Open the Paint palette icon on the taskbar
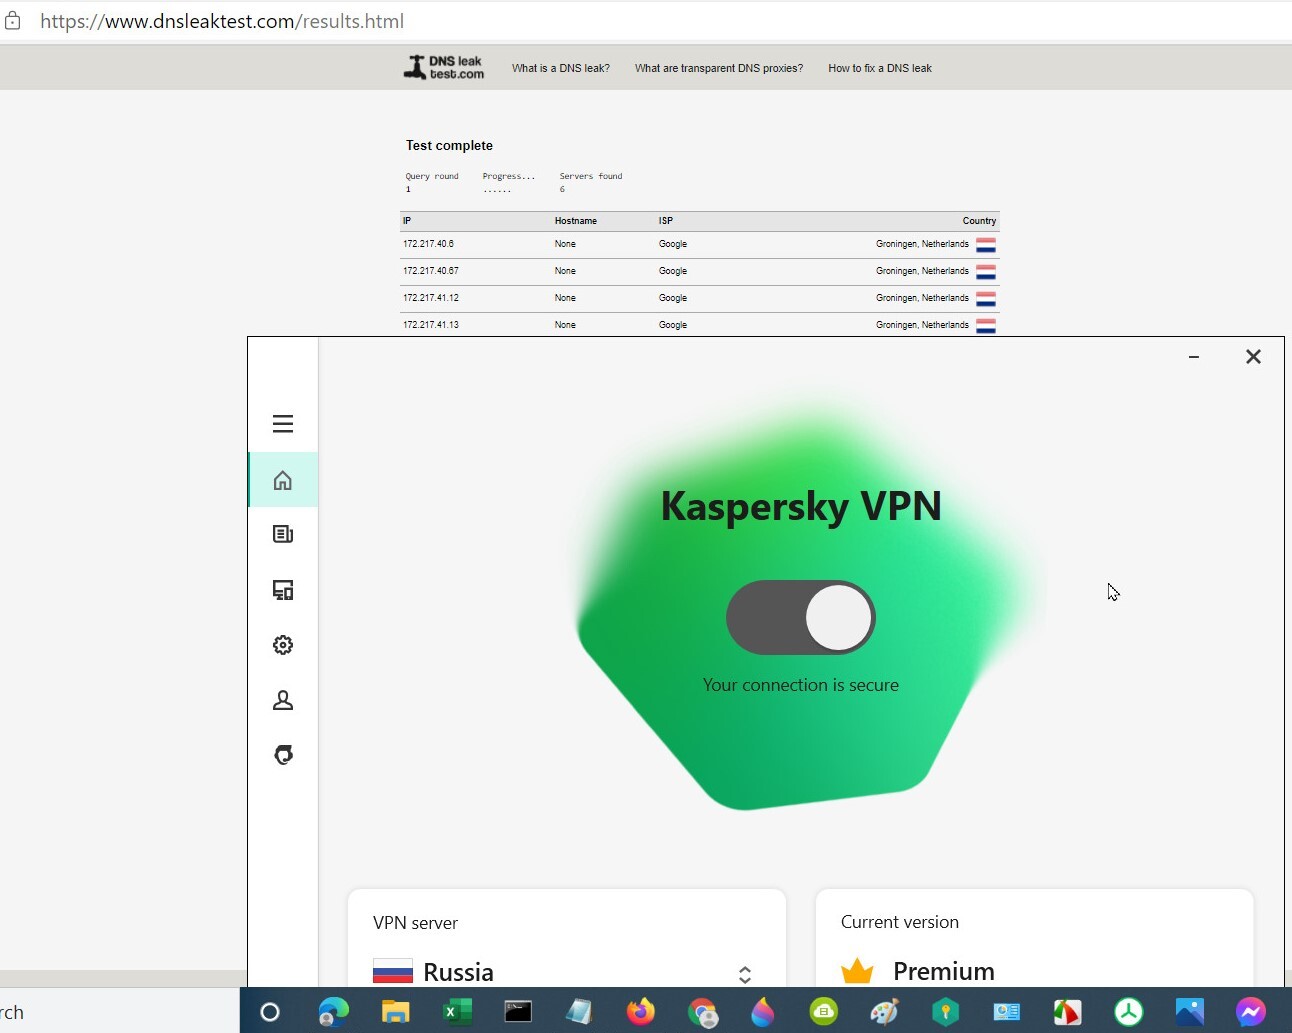Screen dimensions: 1292x1033 pos(885,1012)
